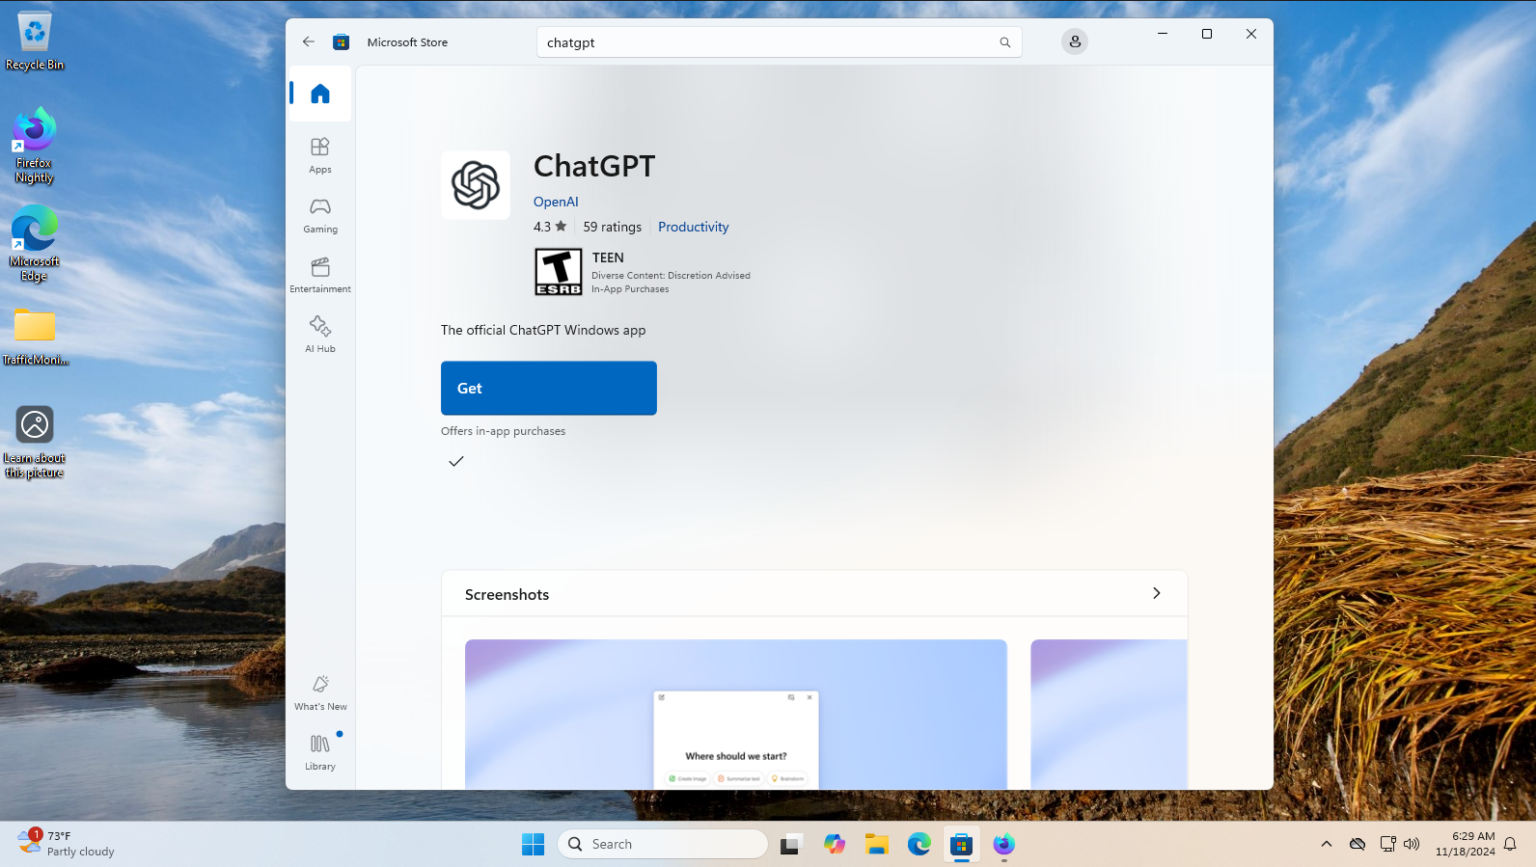Open the What's New section
The image size is (1536, 867).
[x=319, y=692]
